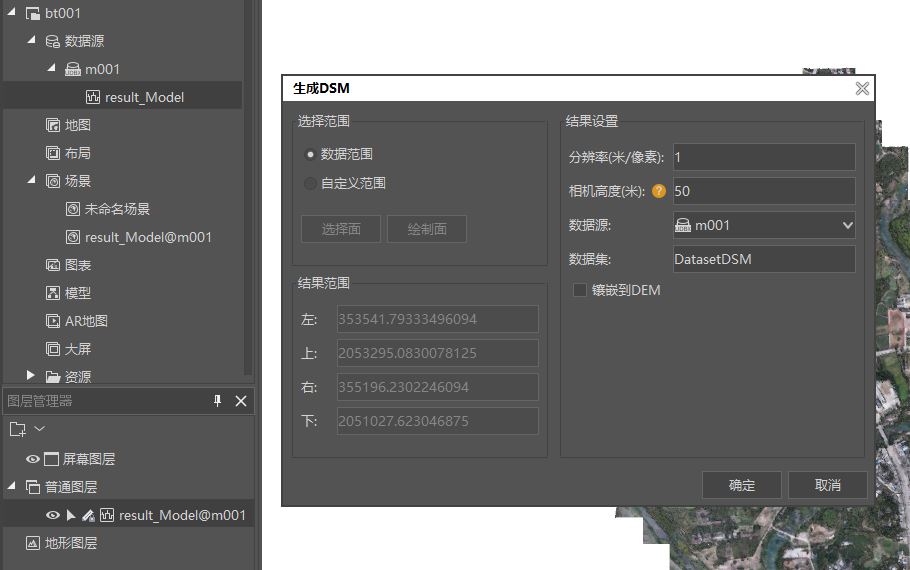Click the 未命名场景 scene icon
Screen dimensions: 910x570
73,209
